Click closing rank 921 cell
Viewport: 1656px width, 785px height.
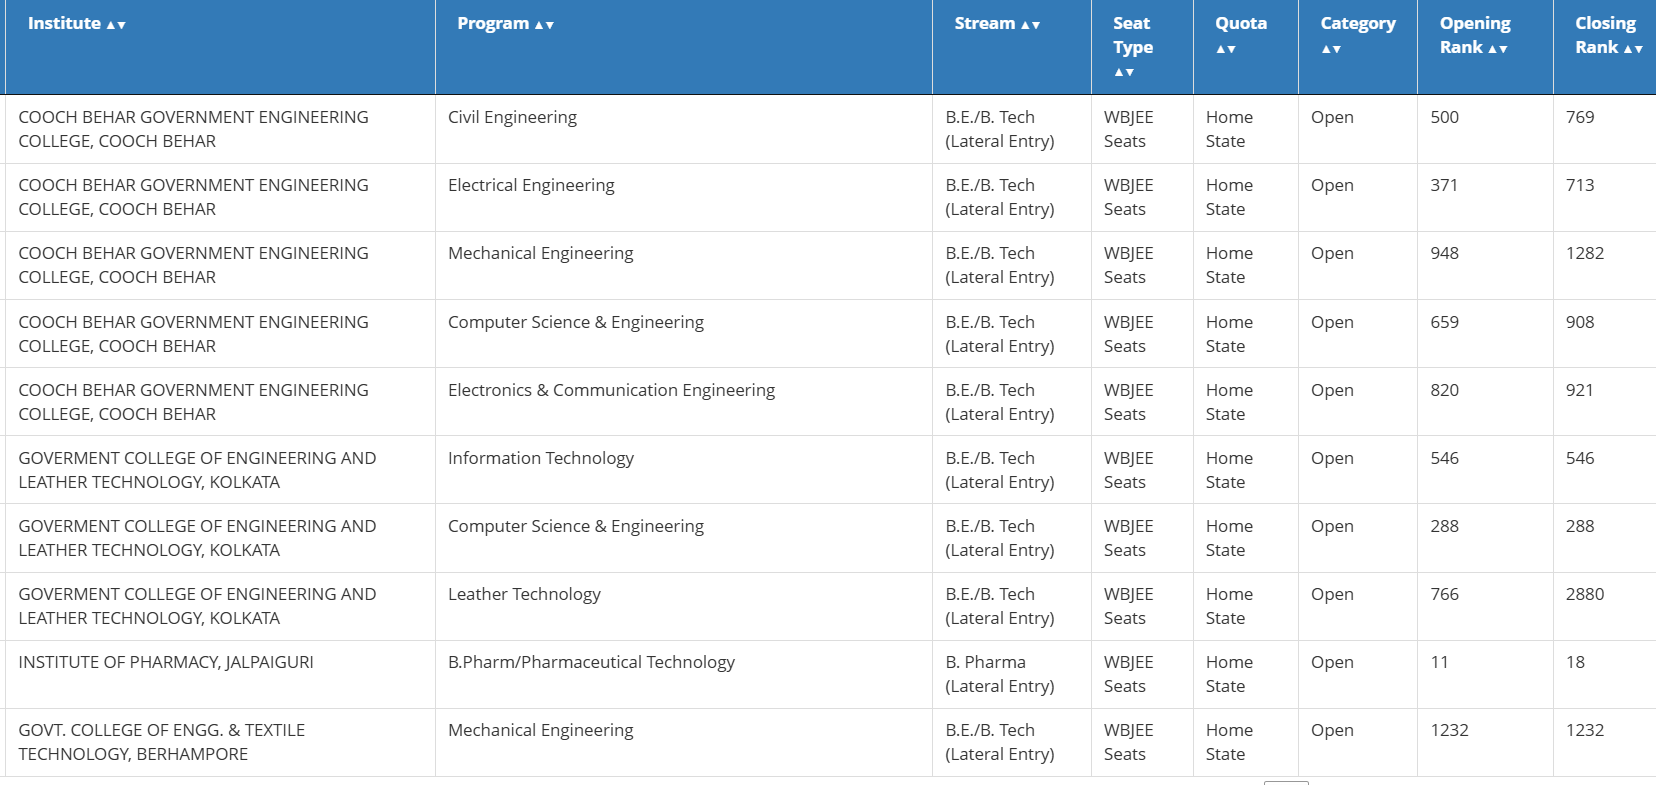point(1605,402)
